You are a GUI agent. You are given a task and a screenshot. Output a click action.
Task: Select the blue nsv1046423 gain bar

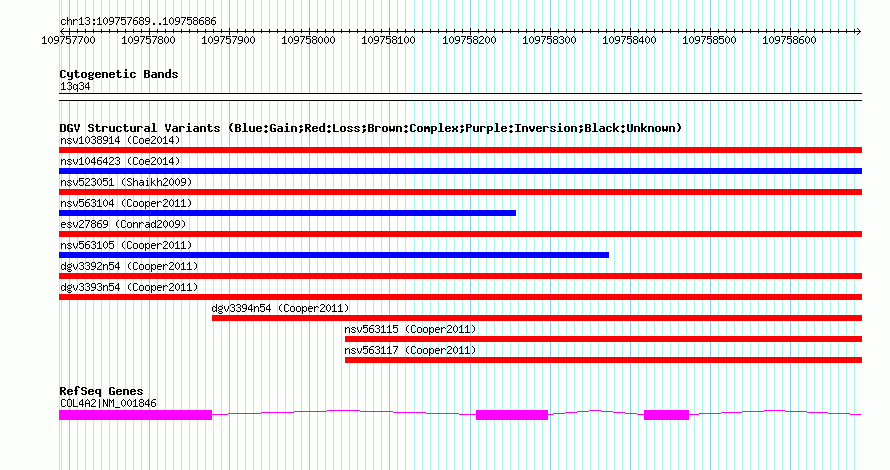pos(460,171)
